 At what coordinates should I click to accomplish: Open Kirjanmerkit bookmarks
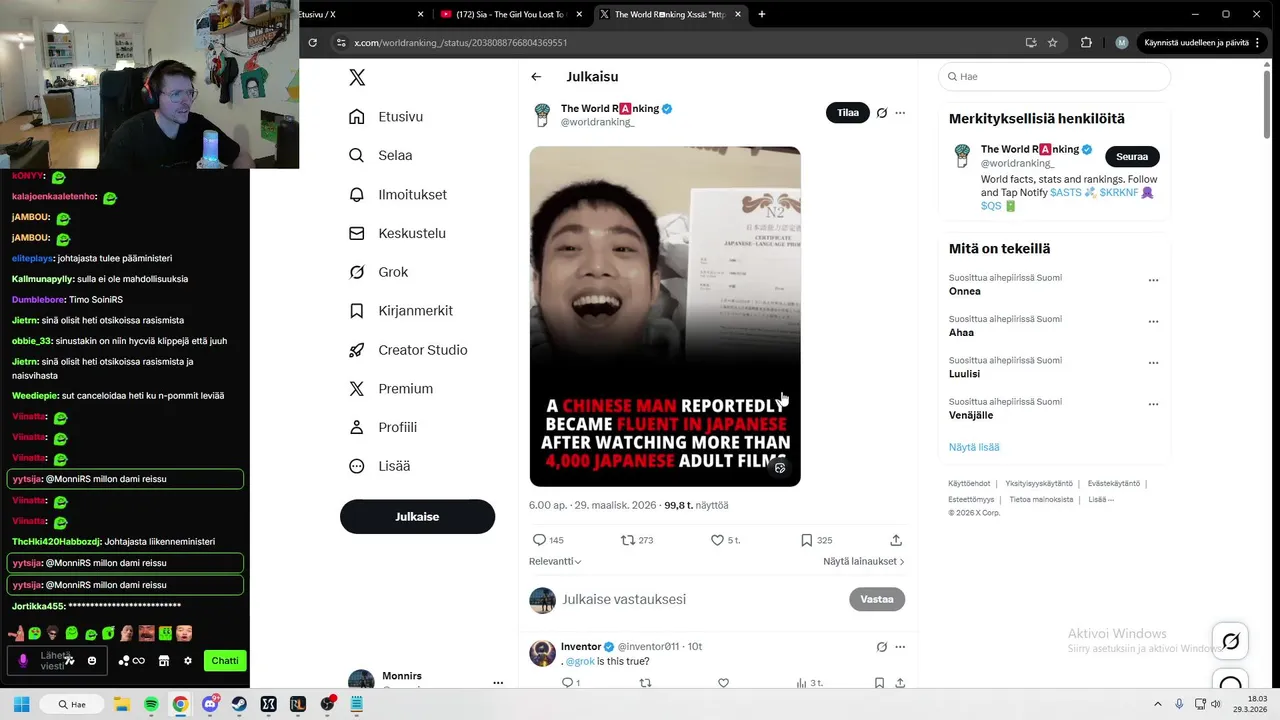(400, 311)
